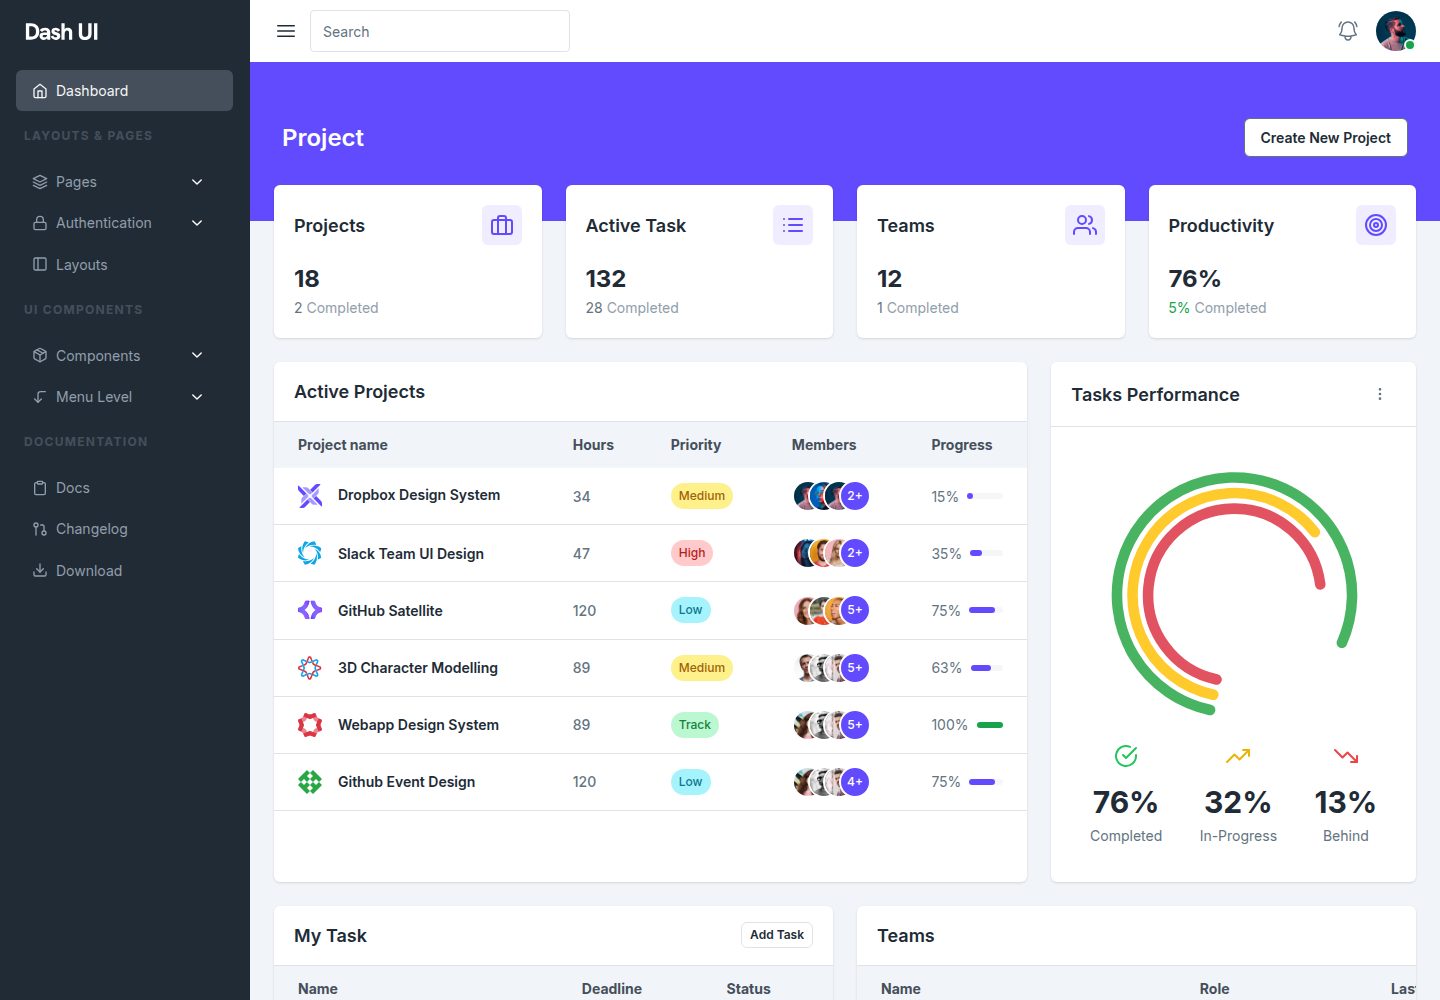The image size is (1440, 1000).
Task: Toggle the sidebar hamburger menu
Action: click(x=286, y=31)
